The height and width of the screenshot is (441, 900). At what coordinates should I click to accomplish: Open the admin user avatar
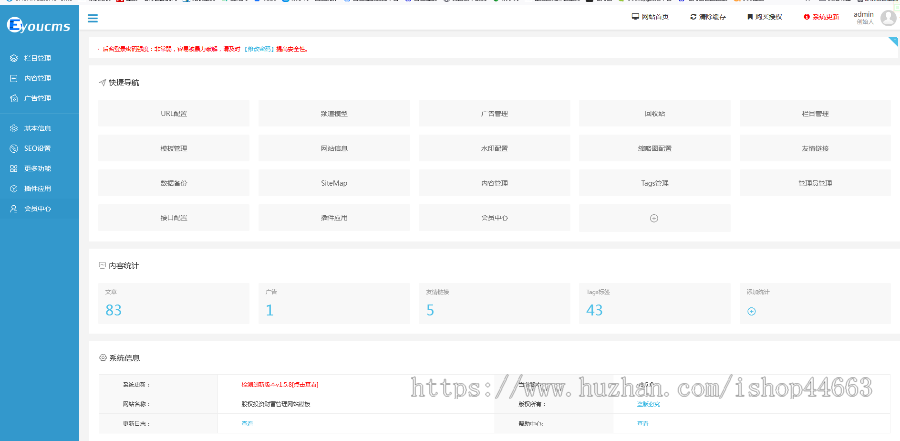(888, 17)
